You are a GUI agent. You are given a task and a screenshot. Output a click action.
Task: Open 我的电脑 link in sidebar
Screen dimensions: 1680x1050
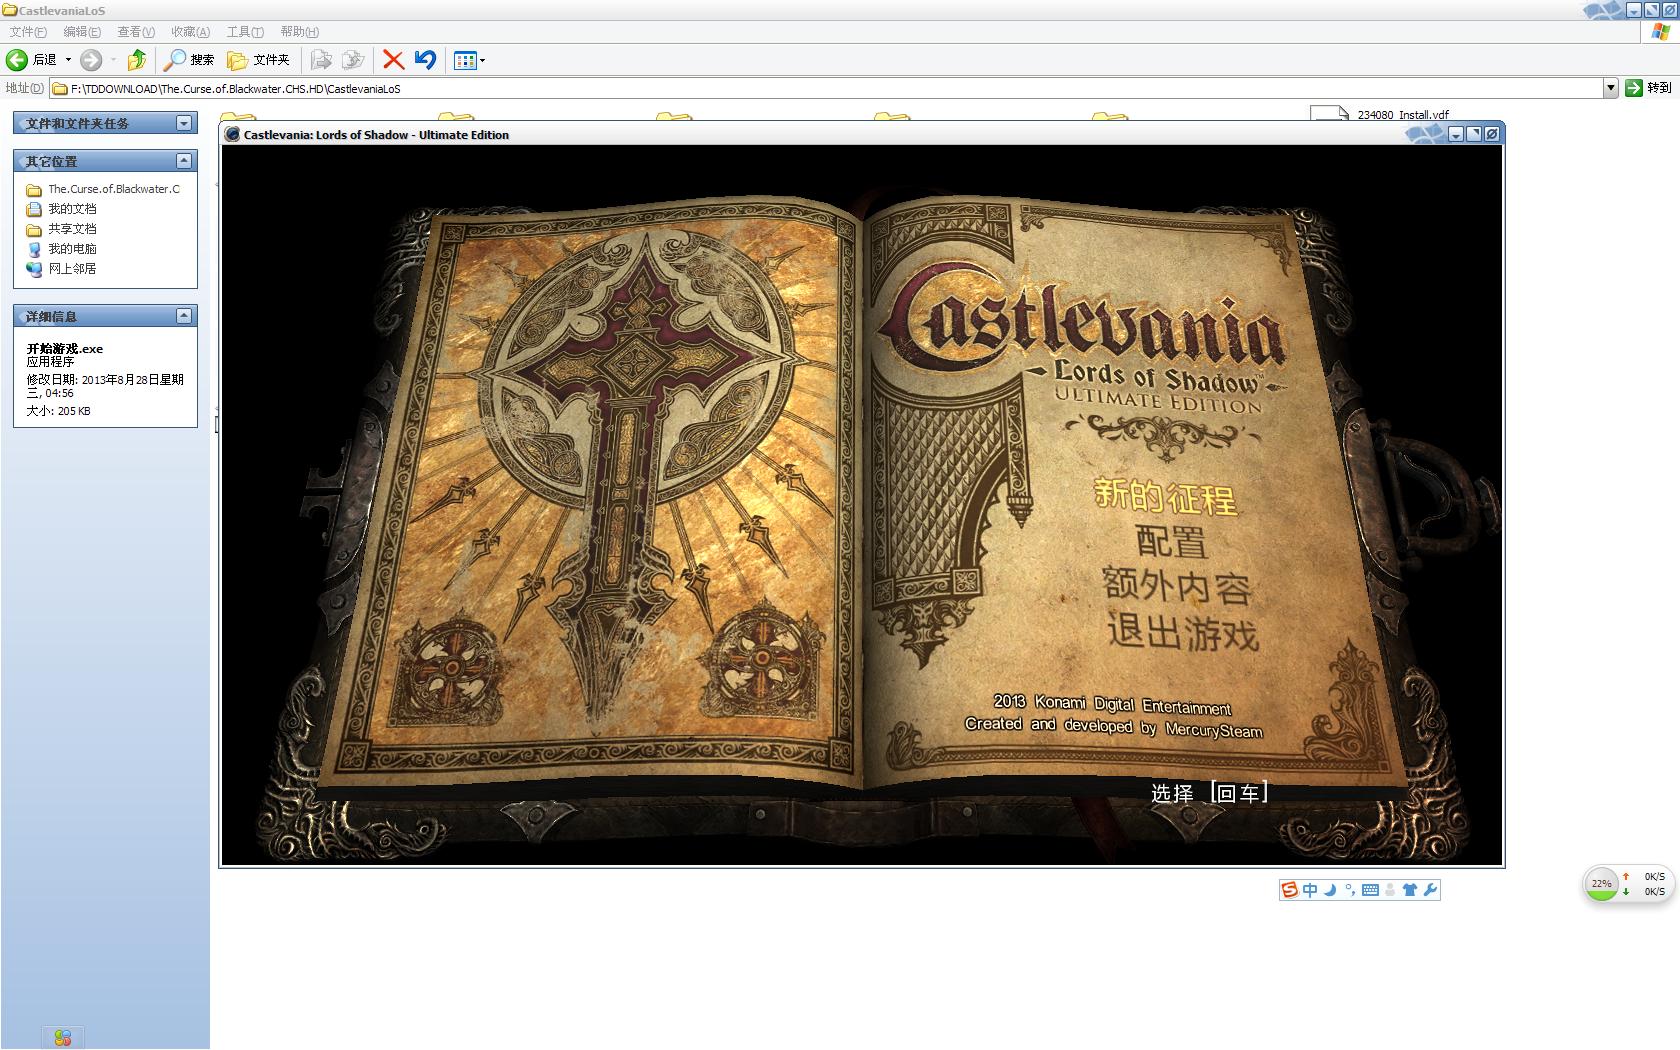click(62, 249)
